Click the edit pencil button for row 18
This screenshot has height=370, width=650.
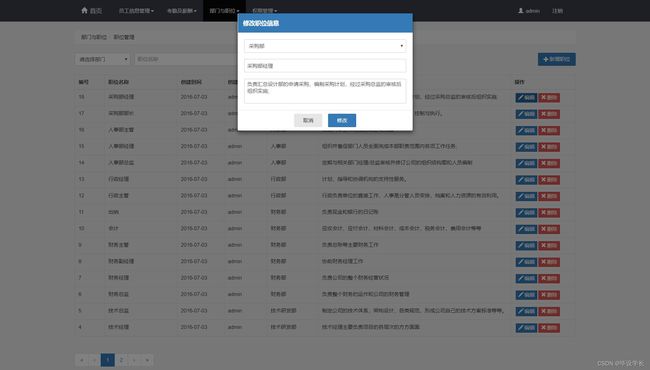coord(526,97)
